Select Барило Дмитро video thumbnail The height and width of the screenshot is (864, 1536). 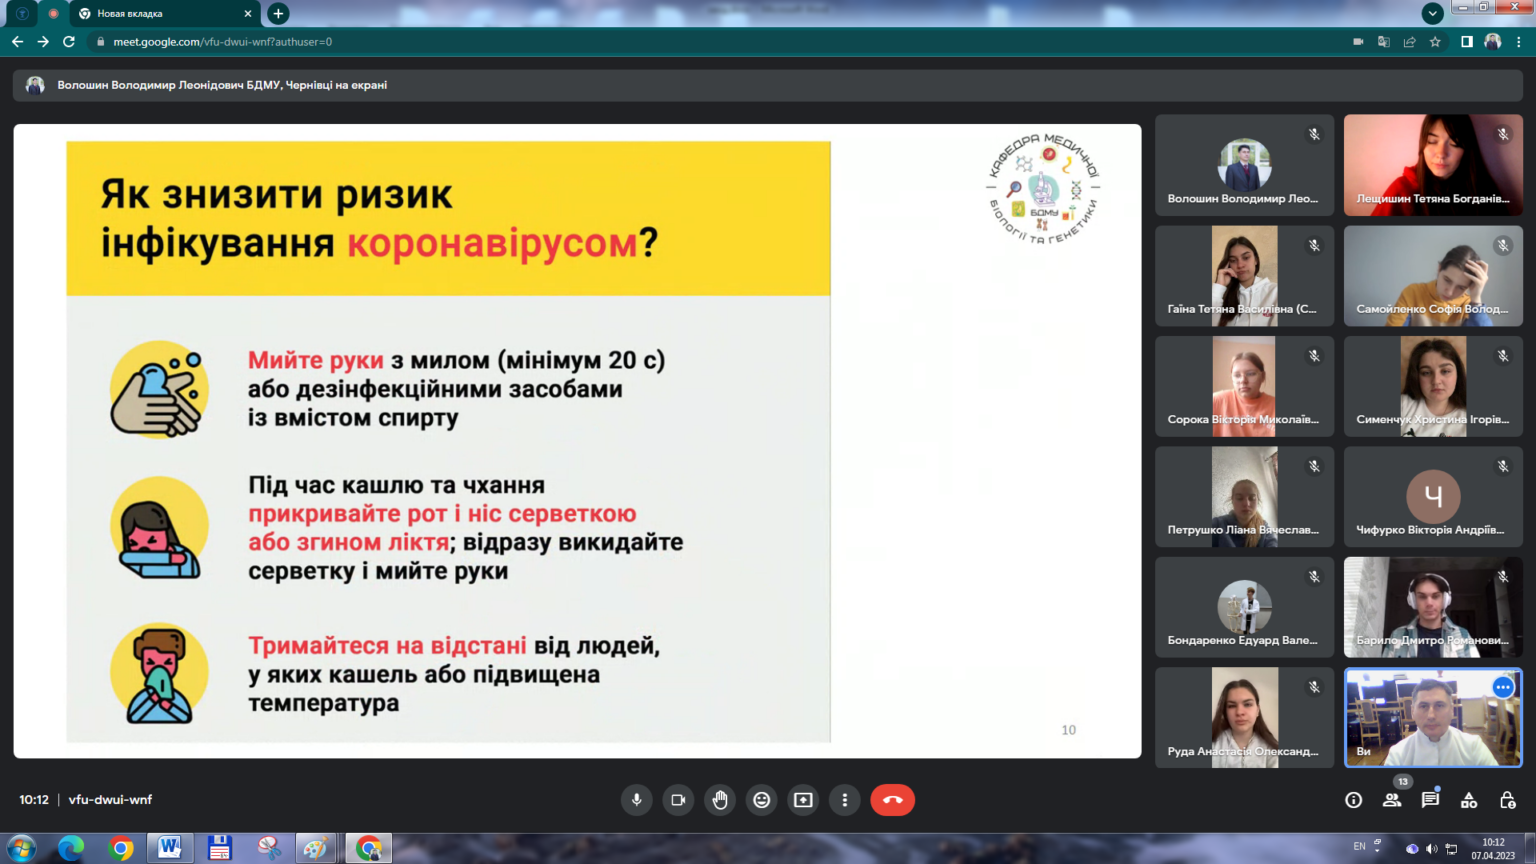coord(1432,607)
